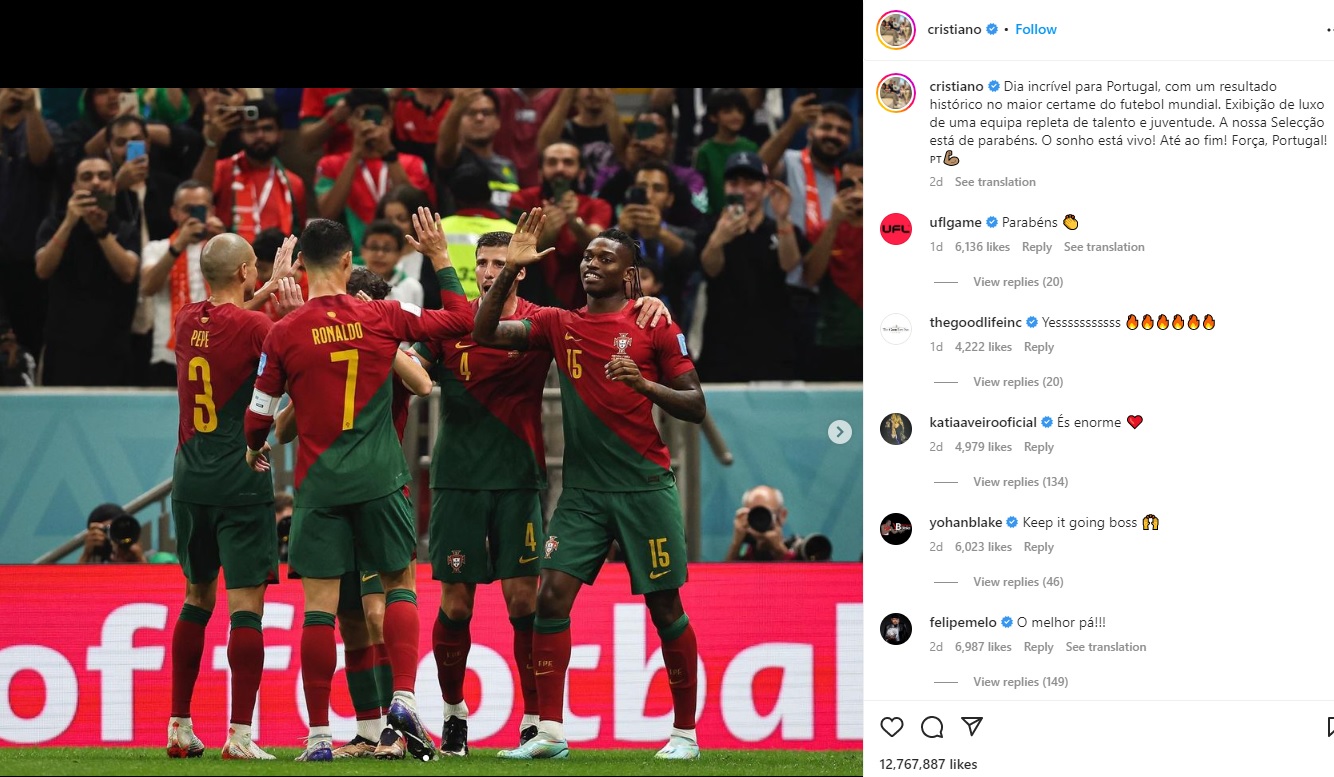Open cristiano's profile picture in header
1334x777 pixels.
(x=896, y=30)
